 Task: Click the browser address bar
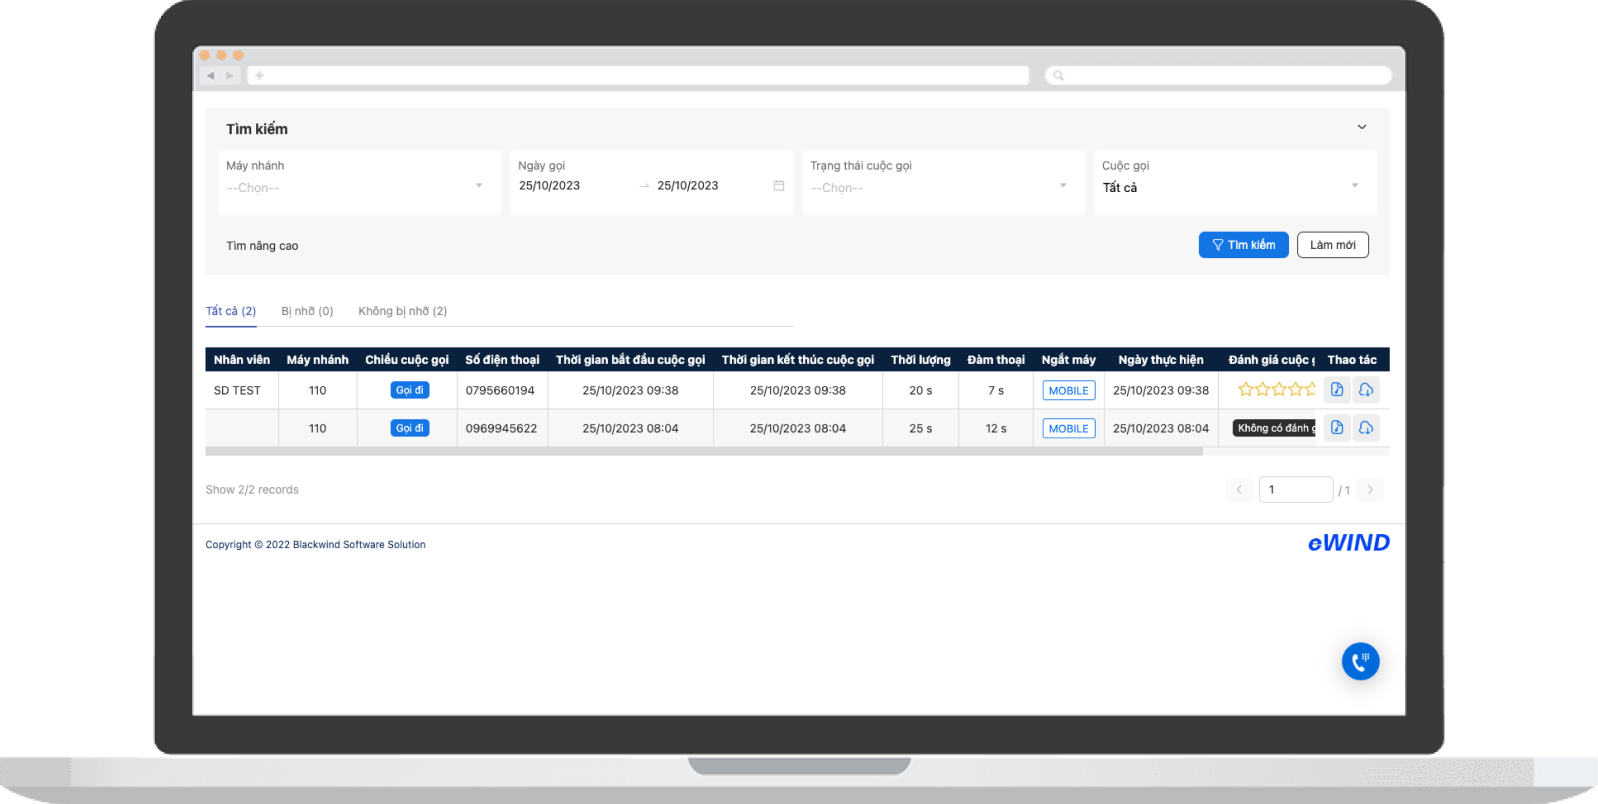coord(638,75)
